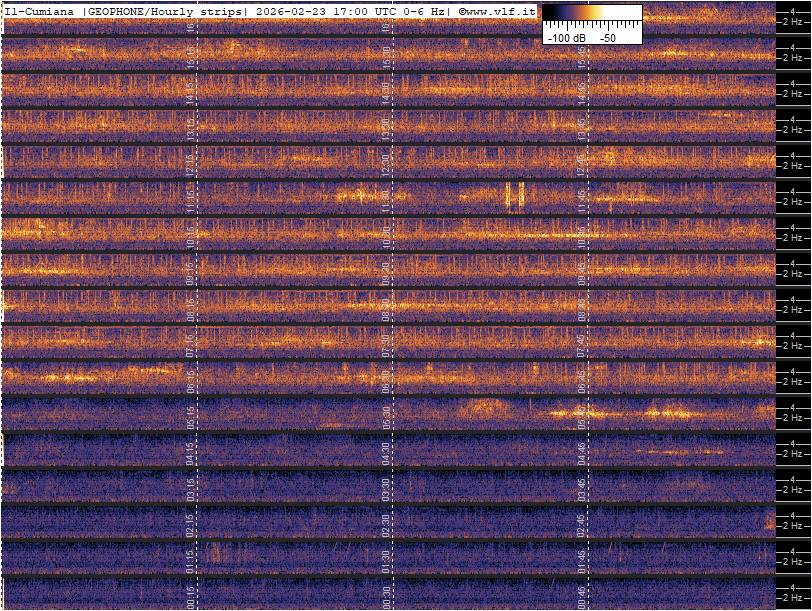Viewport: 812px width, 611px height.
Task: Click the 09:15 time marker
Action: [192, 270]
